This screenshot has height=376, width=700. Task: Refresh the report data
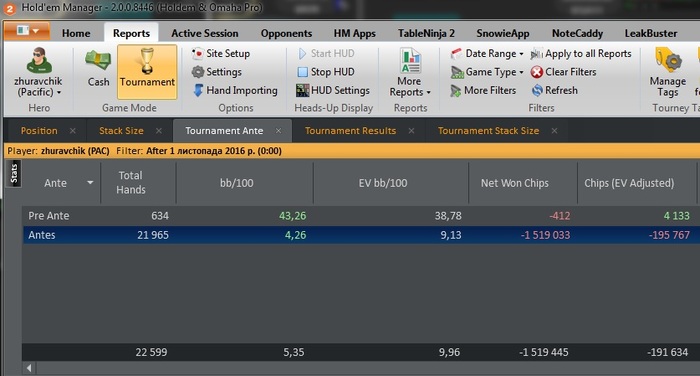[554, 91]
